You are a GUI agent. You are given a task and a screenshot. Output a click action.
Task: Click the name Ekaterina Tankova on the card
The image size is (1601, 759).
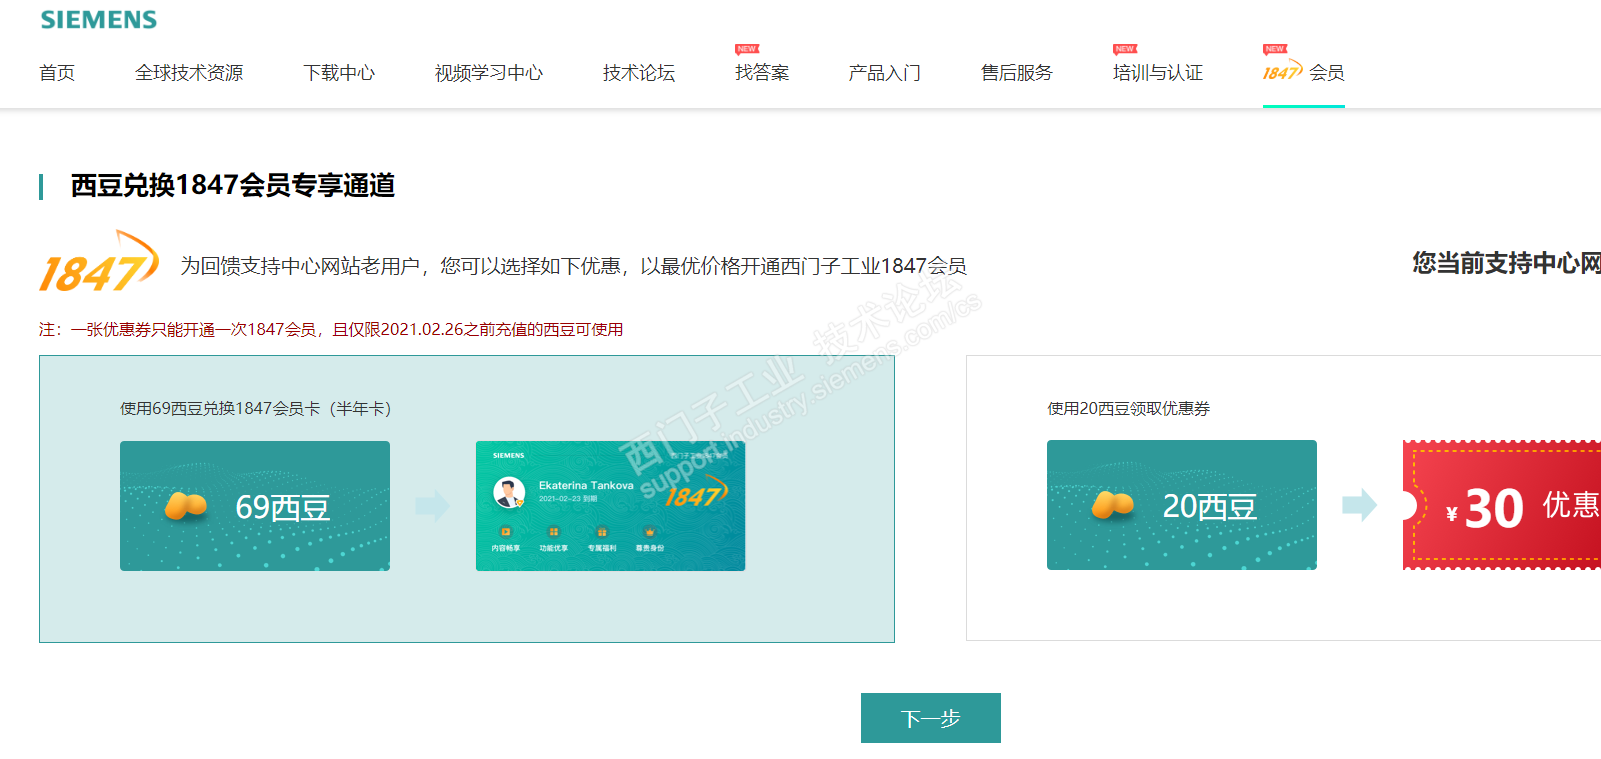pyautogui.click(x=586, y=485)
